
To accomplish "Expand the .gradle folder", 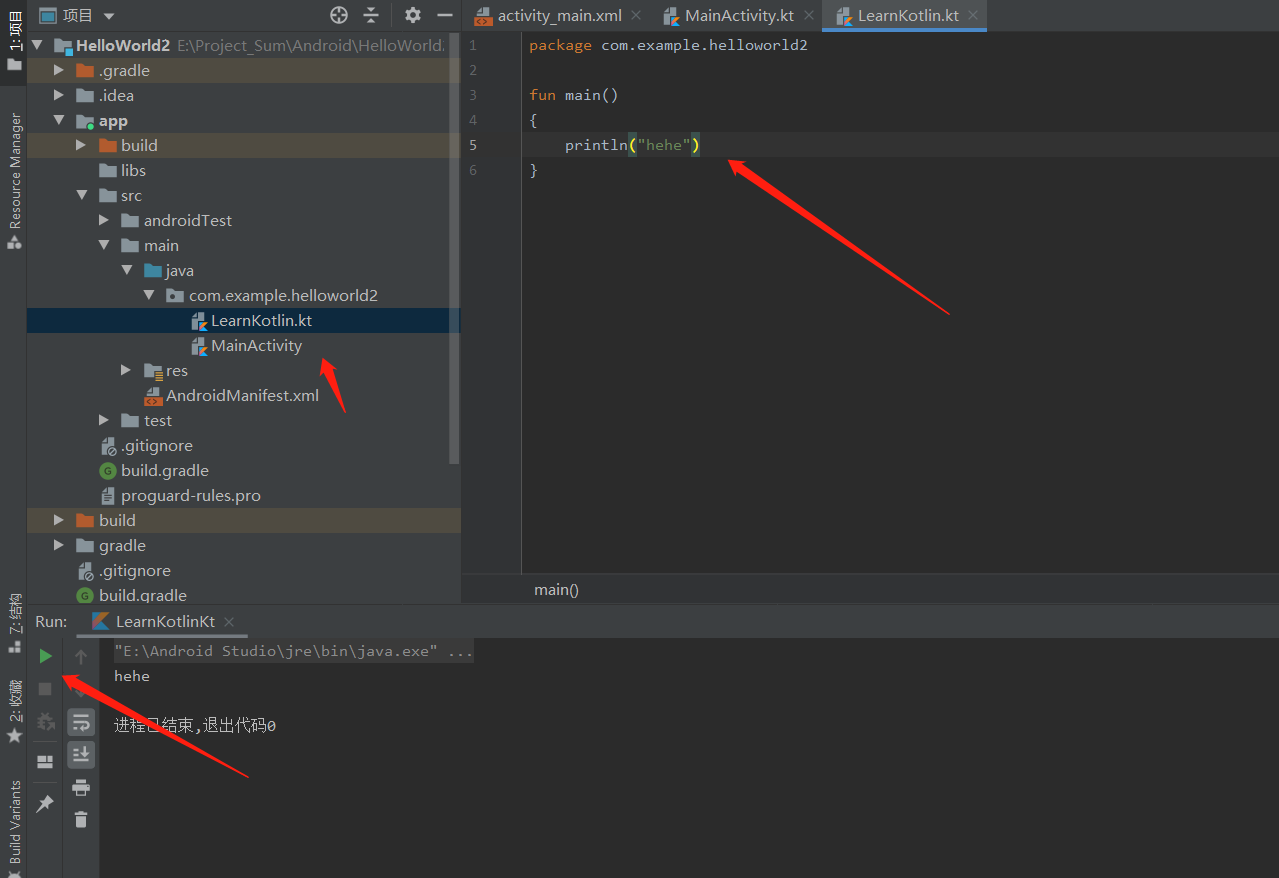I will [59, 70].
